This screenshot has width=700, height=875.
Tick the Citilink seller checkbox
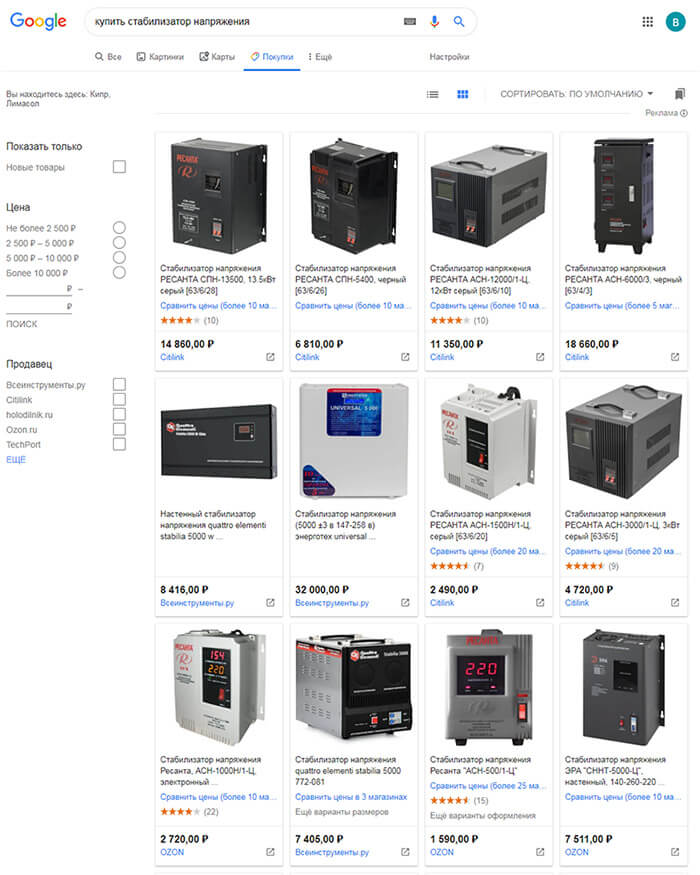(x=119, y=400)
